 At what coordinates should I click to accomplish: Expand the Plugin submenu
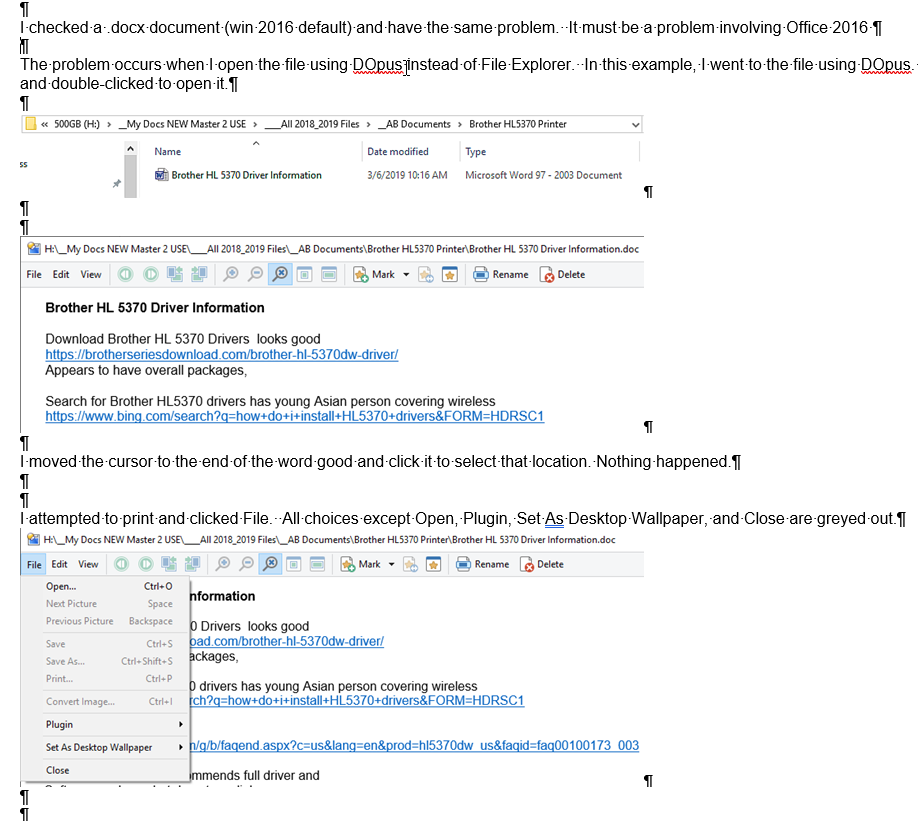pyautogui.click(x=105, y=724)
